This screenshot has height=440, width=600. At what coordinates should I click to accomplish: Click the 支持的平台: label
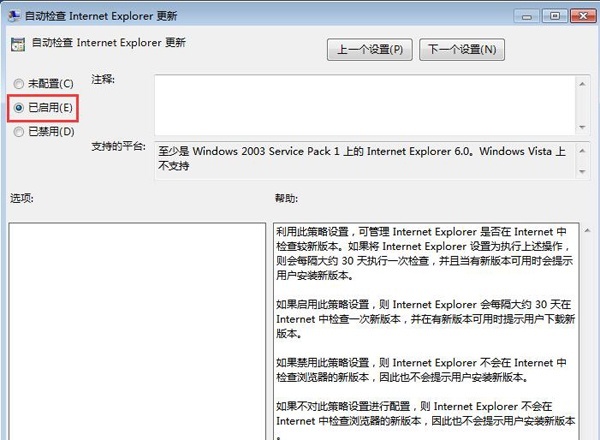[x=119, y=146]
